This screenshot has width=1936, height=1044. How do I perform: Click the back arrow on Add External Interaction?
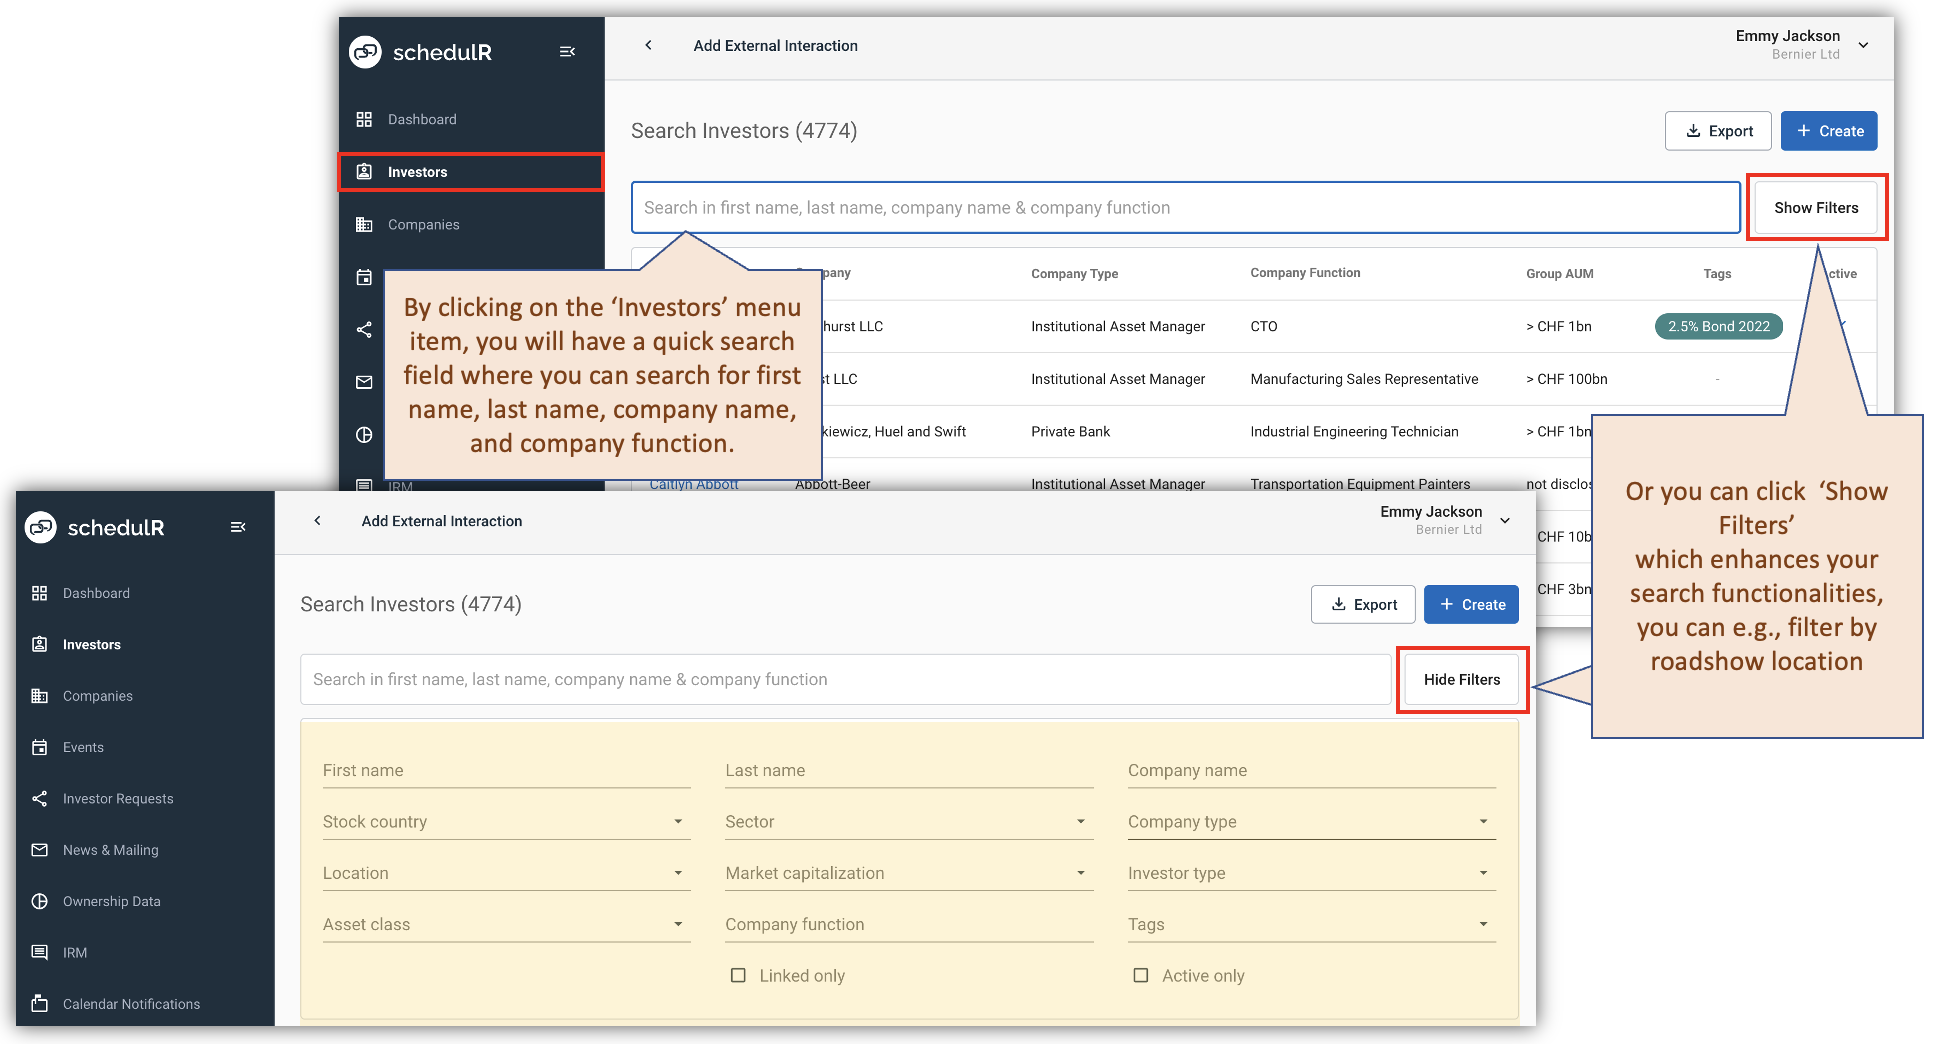point(317,521)
